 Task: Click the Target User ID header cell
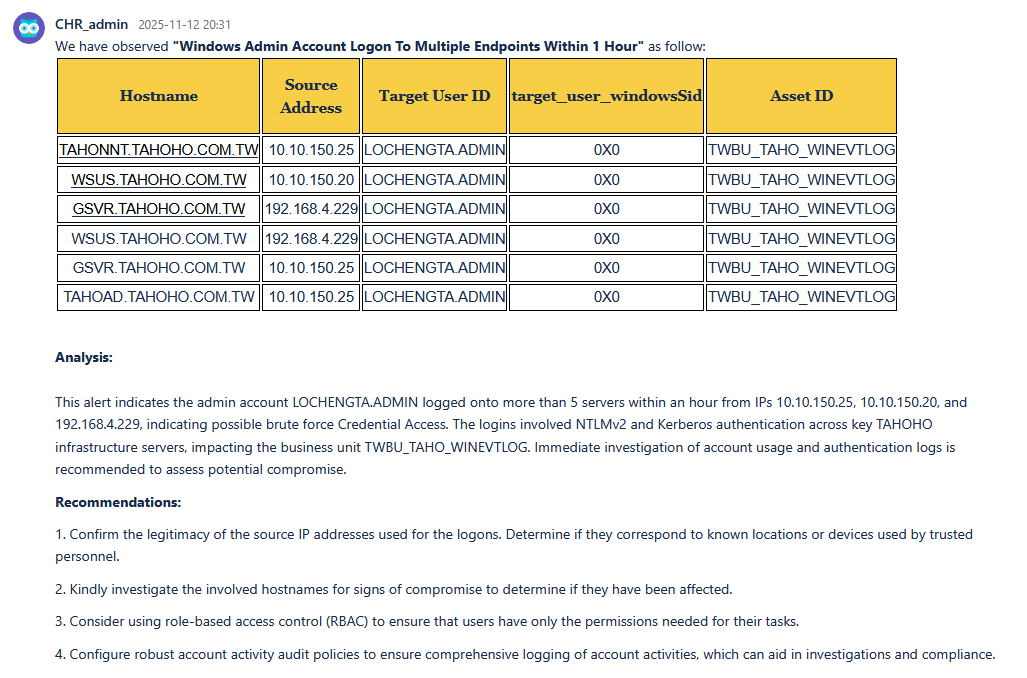click(434, 96)
